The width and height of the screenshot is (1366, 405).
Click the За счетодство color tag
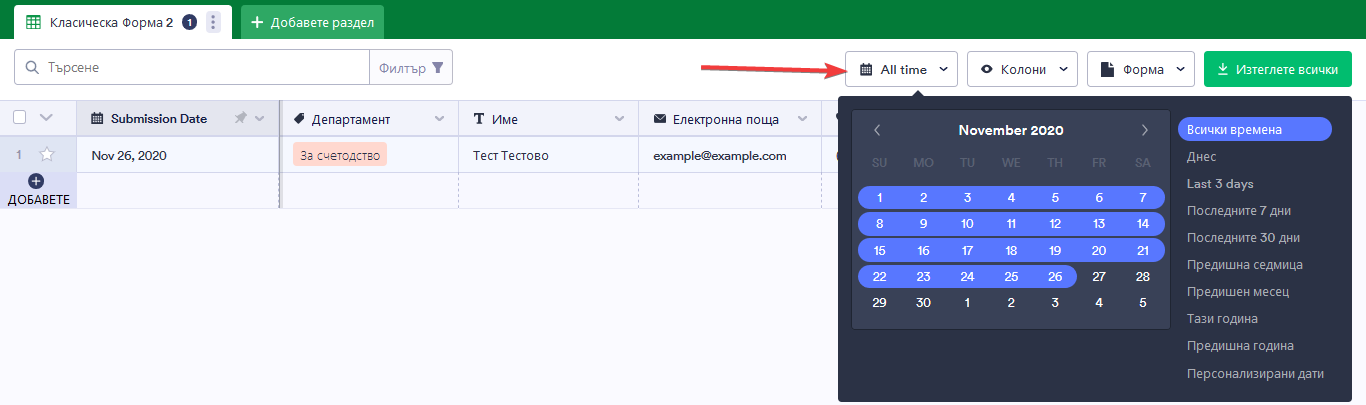[339, 155]
